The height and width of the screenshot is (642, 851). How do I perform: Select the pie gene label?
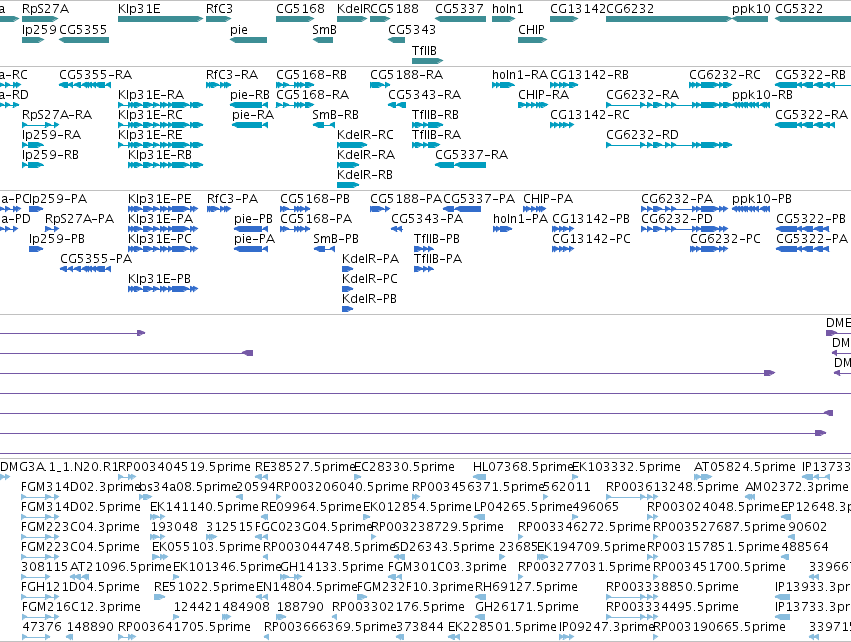coord(239,29)
